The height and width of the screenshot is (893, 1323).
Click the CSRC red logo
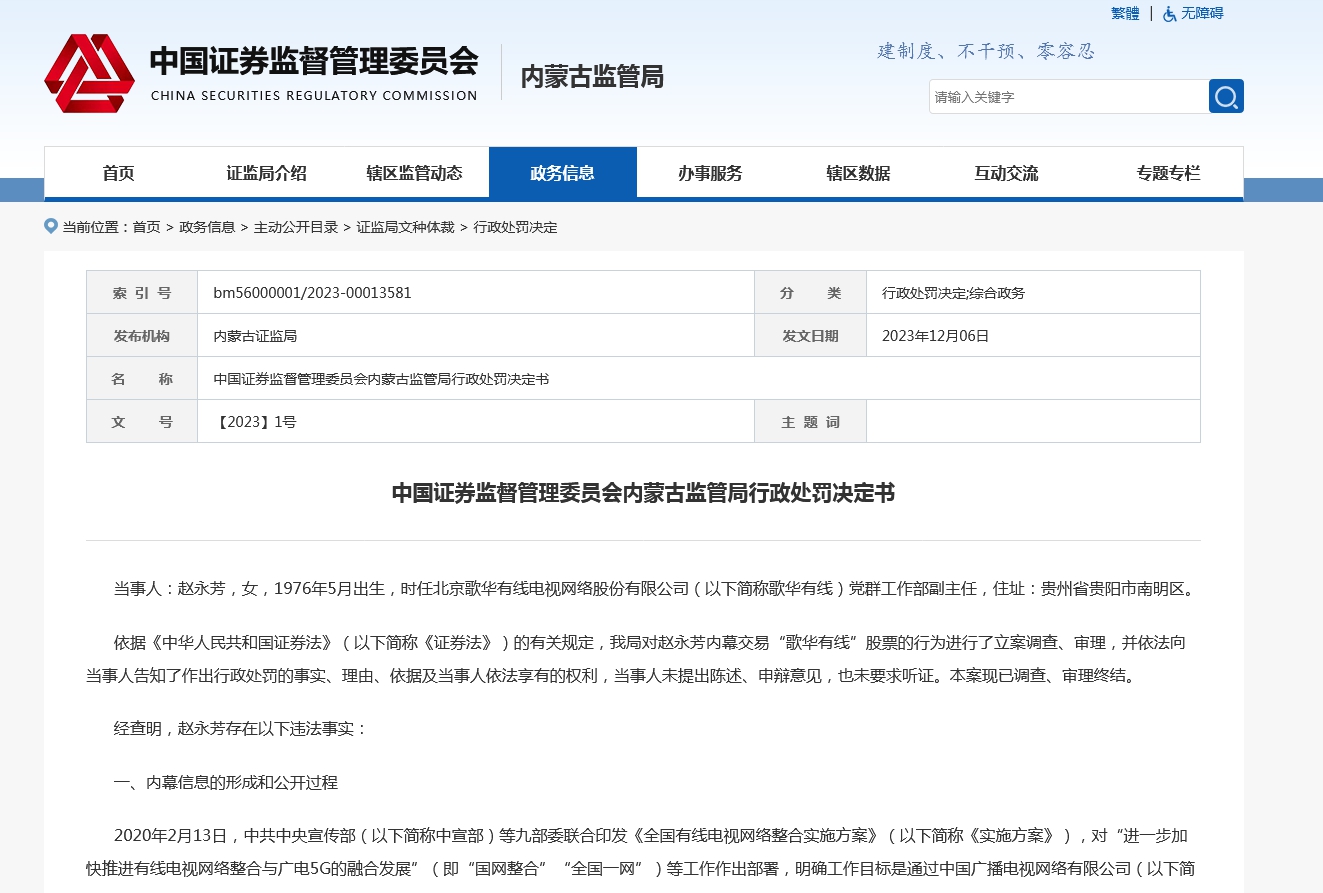point(89,73)
